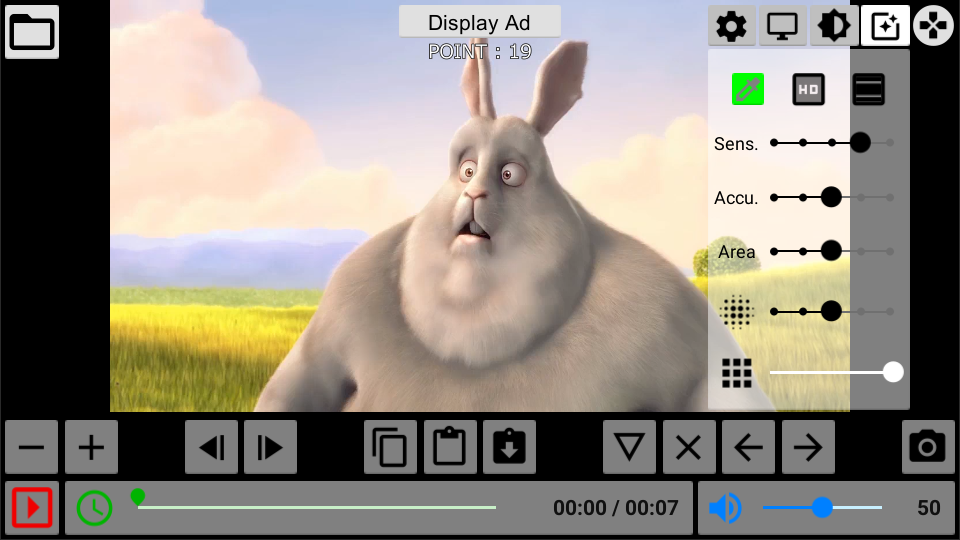Click the X delete icon
960x540 pixels.
point(689,447)
